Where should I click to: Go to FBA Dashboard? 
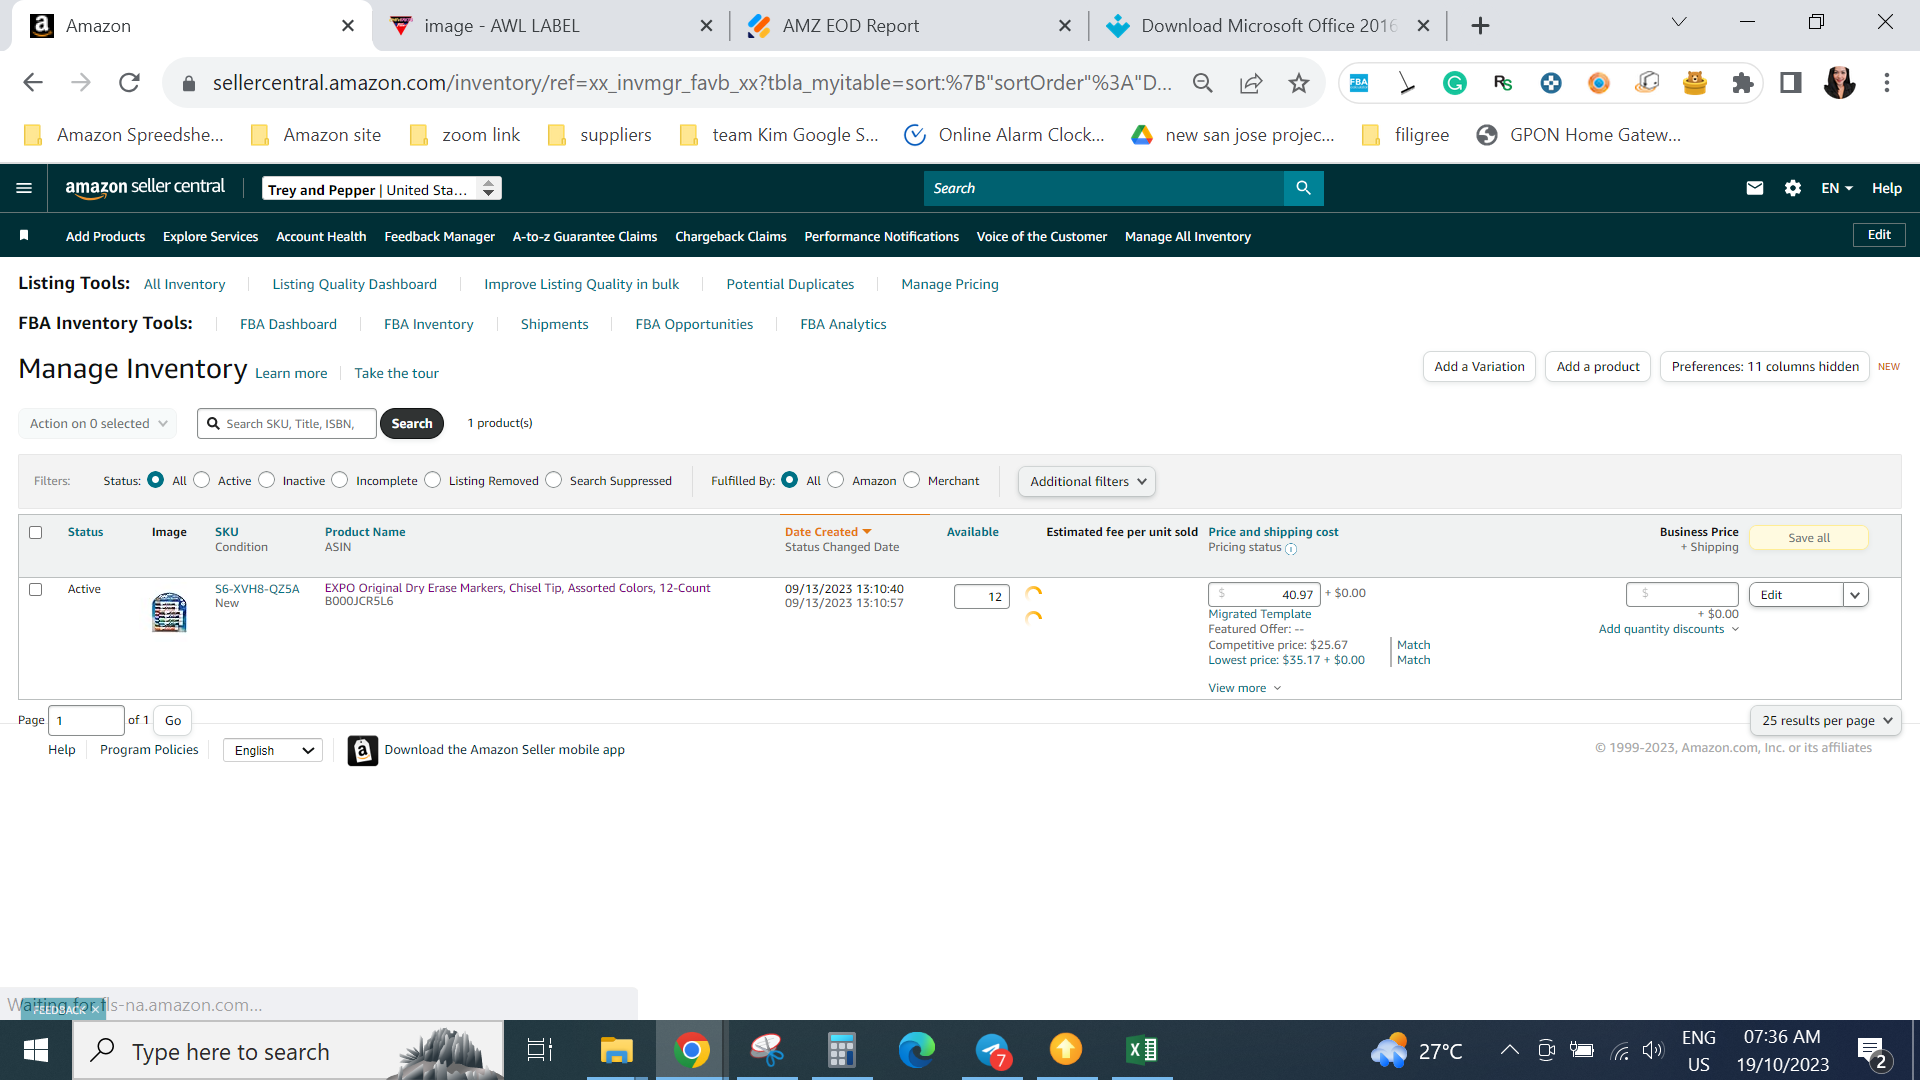coord(288,324)
